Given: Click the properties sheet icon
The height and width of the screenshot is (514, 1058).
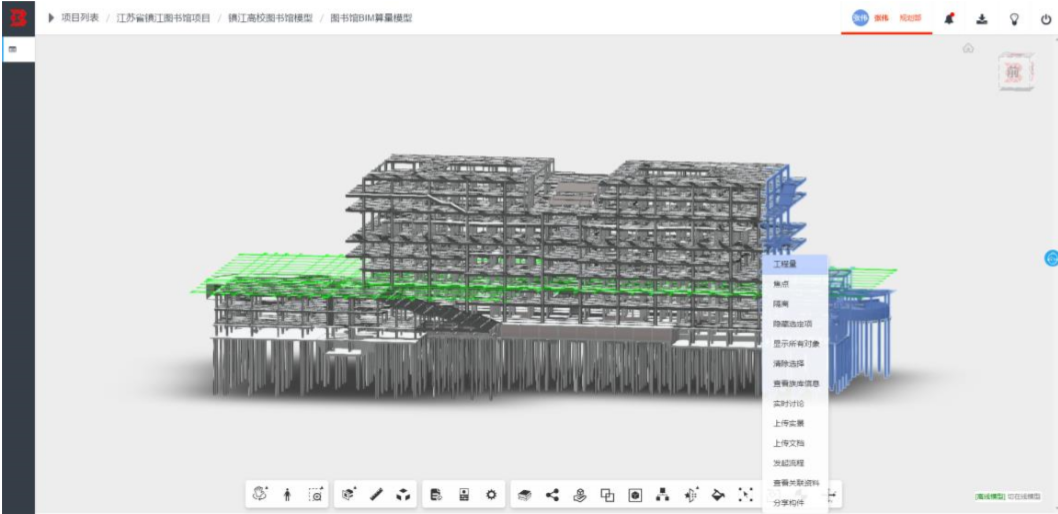Looking at the screenshot, I should point(464,495).
